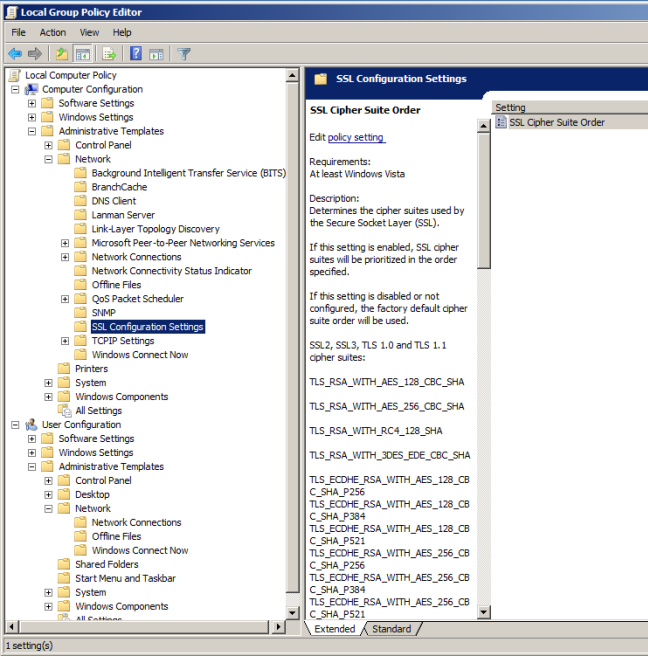Click the BranchCache folder icon
Image resolution: width=648 pixels, height=656 pixels.
pyautogui.click(x=80, y=187)
